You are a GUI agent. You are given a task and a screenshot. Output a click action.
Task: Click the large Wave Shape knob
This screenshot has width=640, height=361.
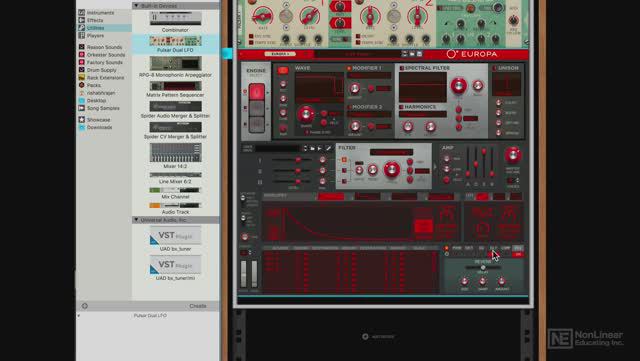pyautogui.click(x=306, y=114)
